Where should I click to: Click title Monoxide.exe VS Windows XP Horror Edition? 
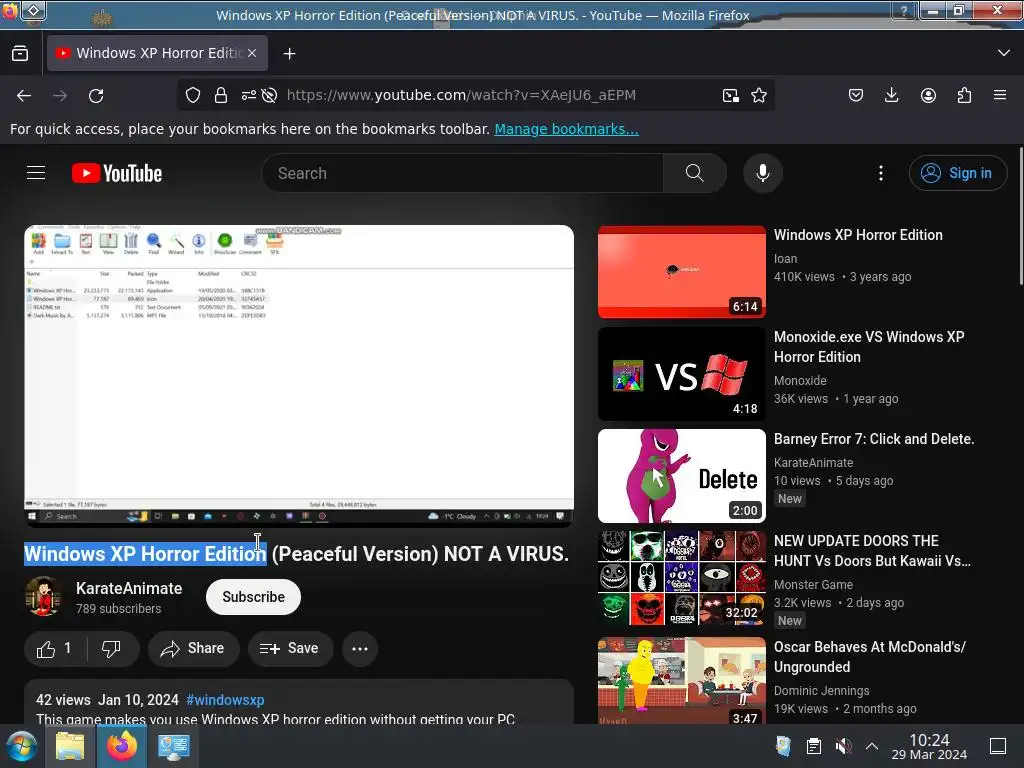[869, 347]
